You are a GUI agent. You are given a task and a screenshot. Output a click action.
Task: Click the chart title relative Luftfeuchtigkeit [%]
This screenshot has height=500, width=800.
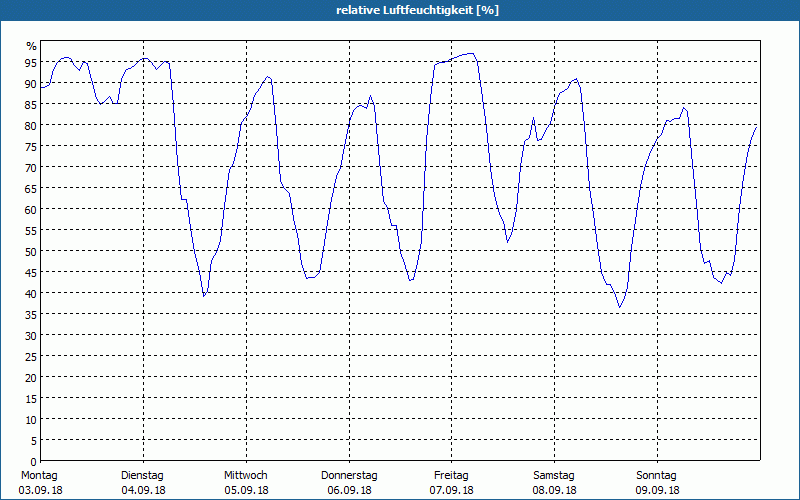point(417,10)
